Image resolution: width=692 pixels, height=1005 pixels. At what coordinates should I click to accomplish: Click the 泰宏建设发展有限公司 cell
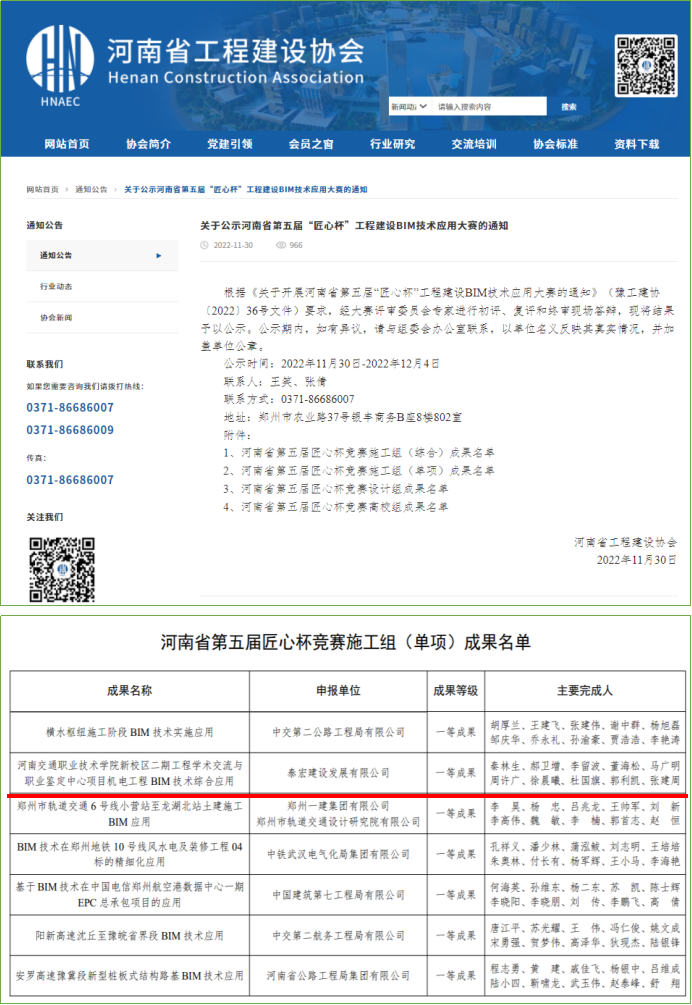pos(338,773)
